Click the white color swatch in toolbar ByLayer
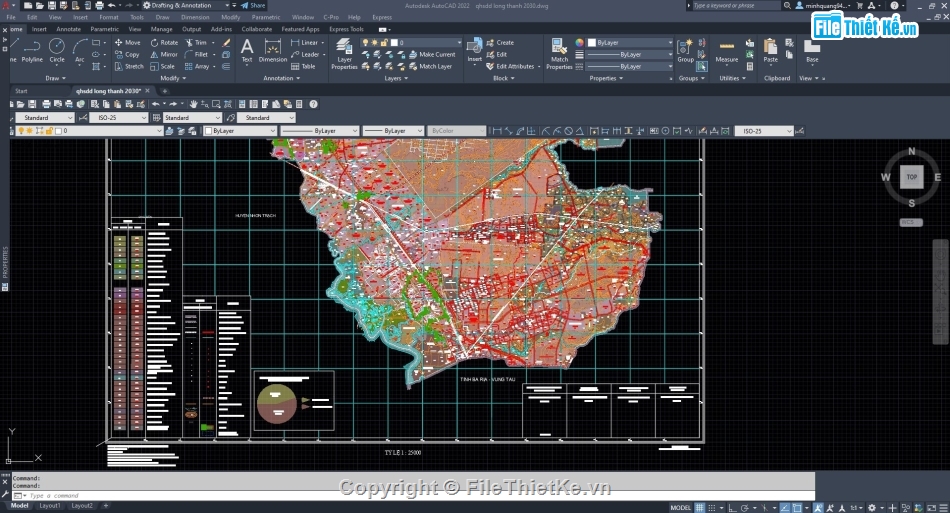950x513 pixels. click(208, 131)
